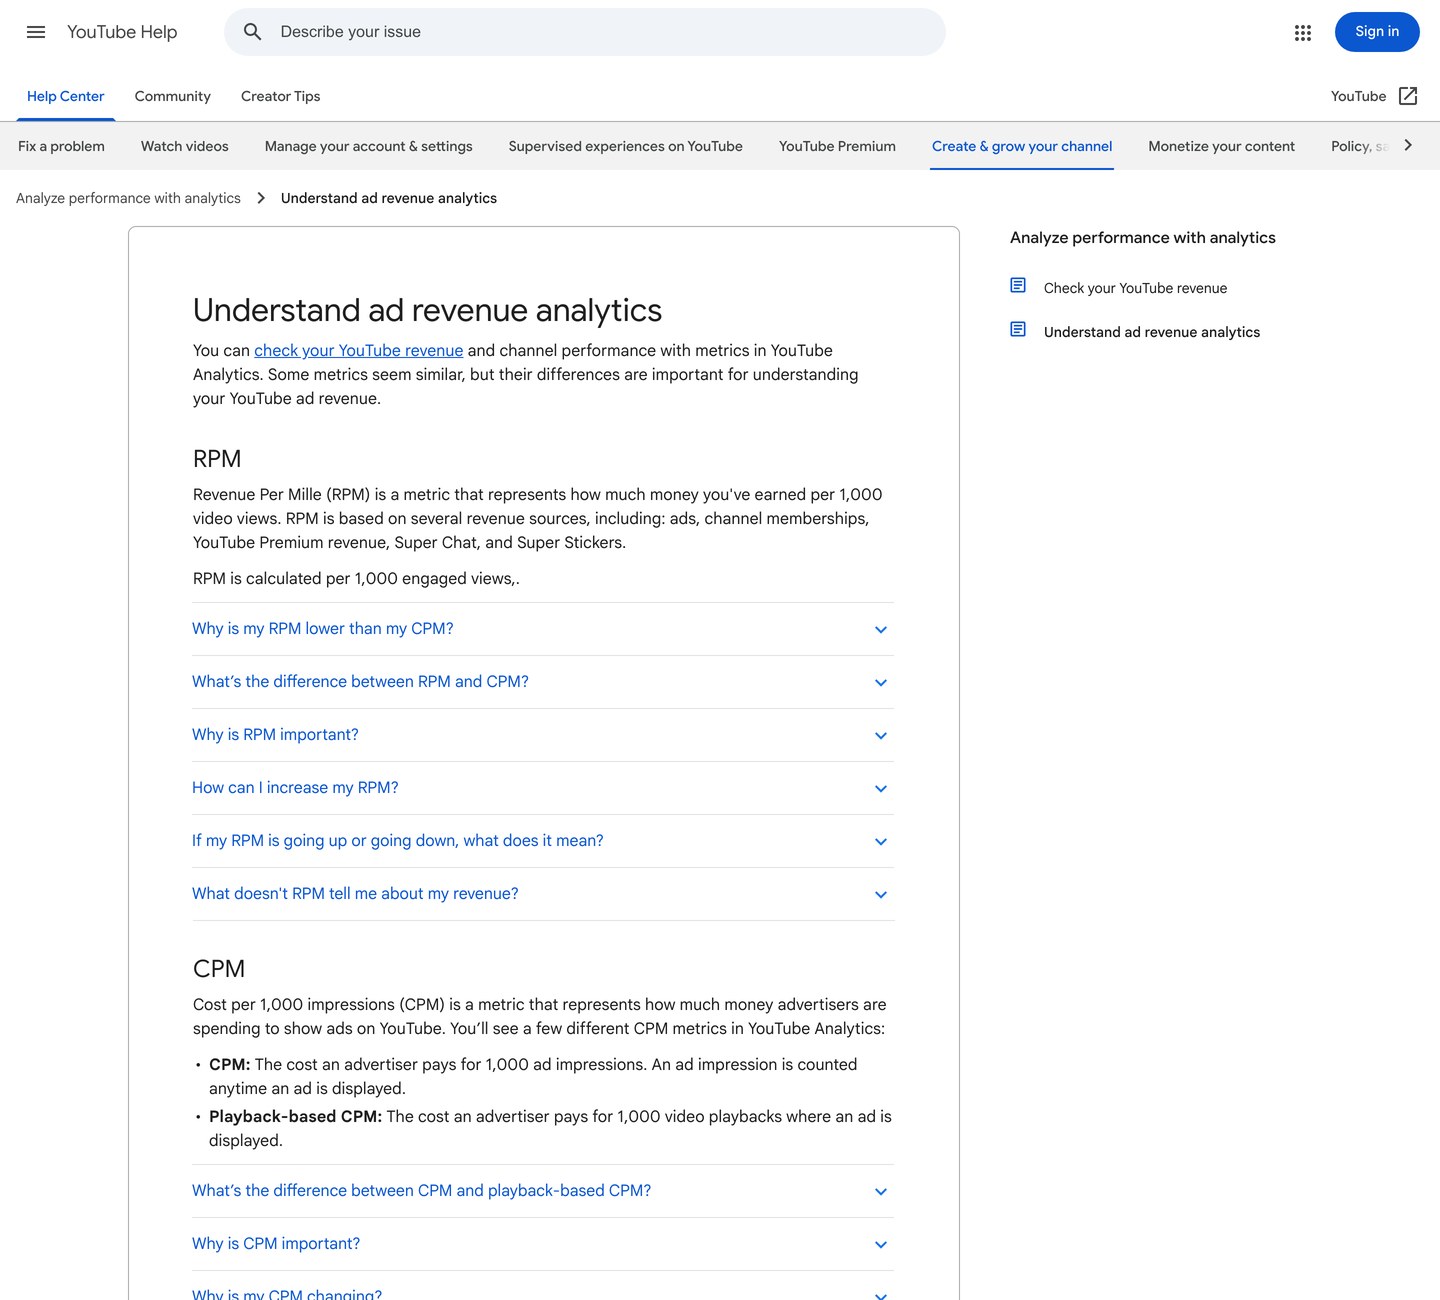Select the Watch videos category
Screen dimensions: 1440x1300
(185, 146)
